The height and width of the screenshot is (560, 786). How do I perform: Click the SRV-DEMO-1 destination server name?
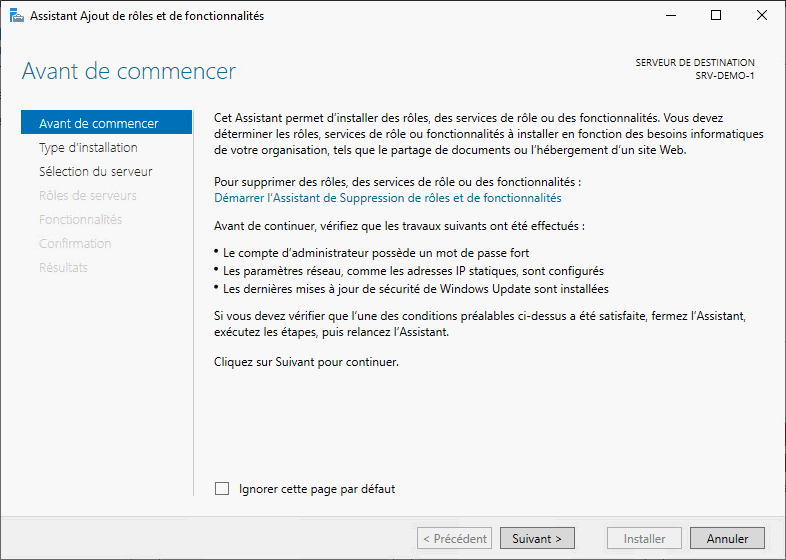click(x=725, y=76)
